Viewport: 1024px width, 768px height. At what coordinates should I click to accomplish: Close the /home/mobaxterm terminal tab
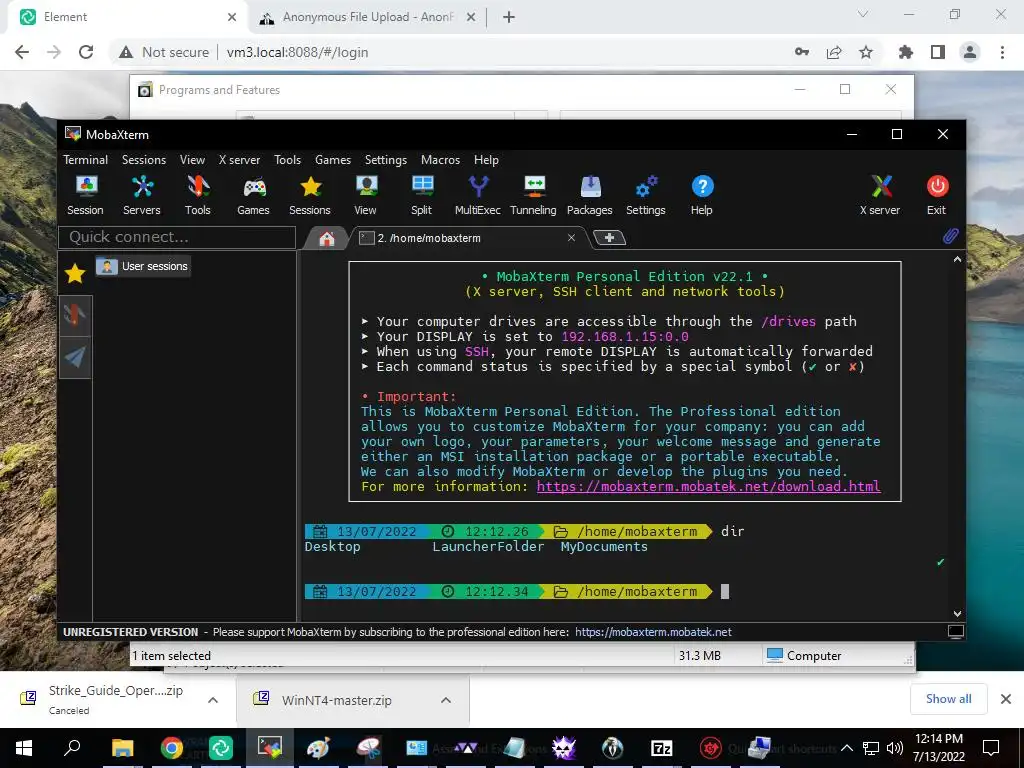571,238
